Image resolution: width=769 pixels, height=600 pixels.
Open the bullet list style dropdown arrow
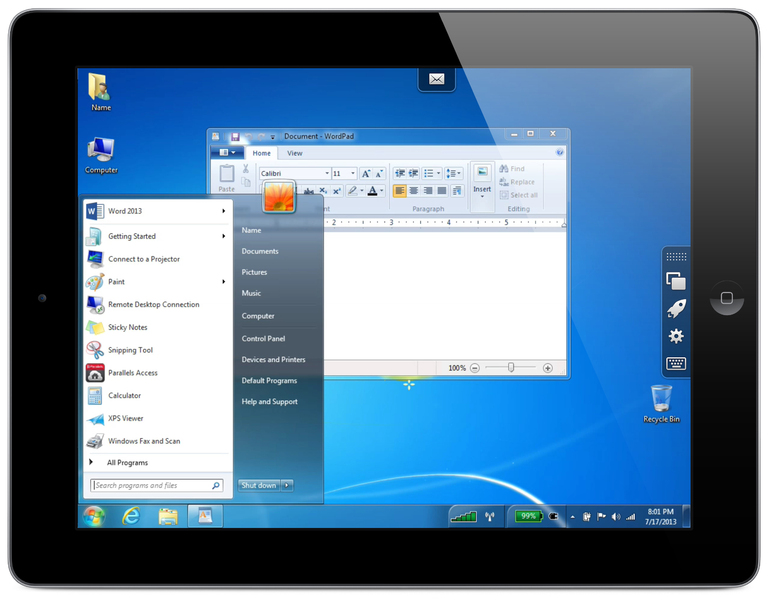[438, 173]
